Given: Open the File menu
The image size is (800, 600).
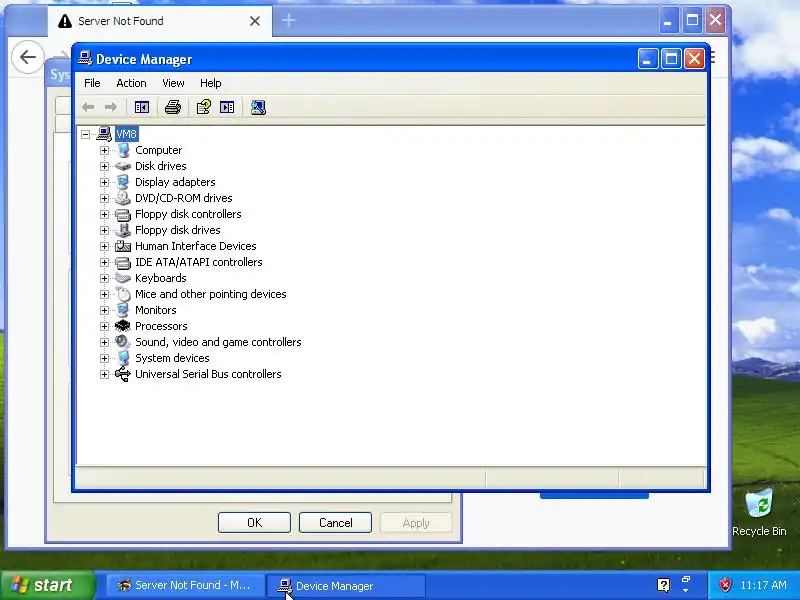Looking at the screenshot, I should (92, 83).
